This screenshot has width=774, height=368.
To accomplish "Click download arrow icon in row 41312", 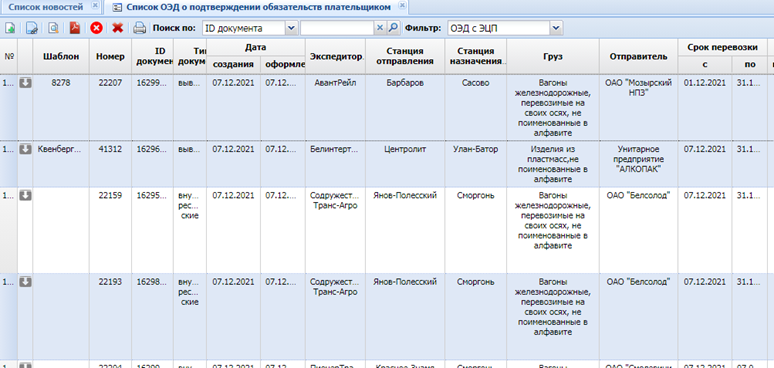I will pyautogui.click(x=25, y=149).
